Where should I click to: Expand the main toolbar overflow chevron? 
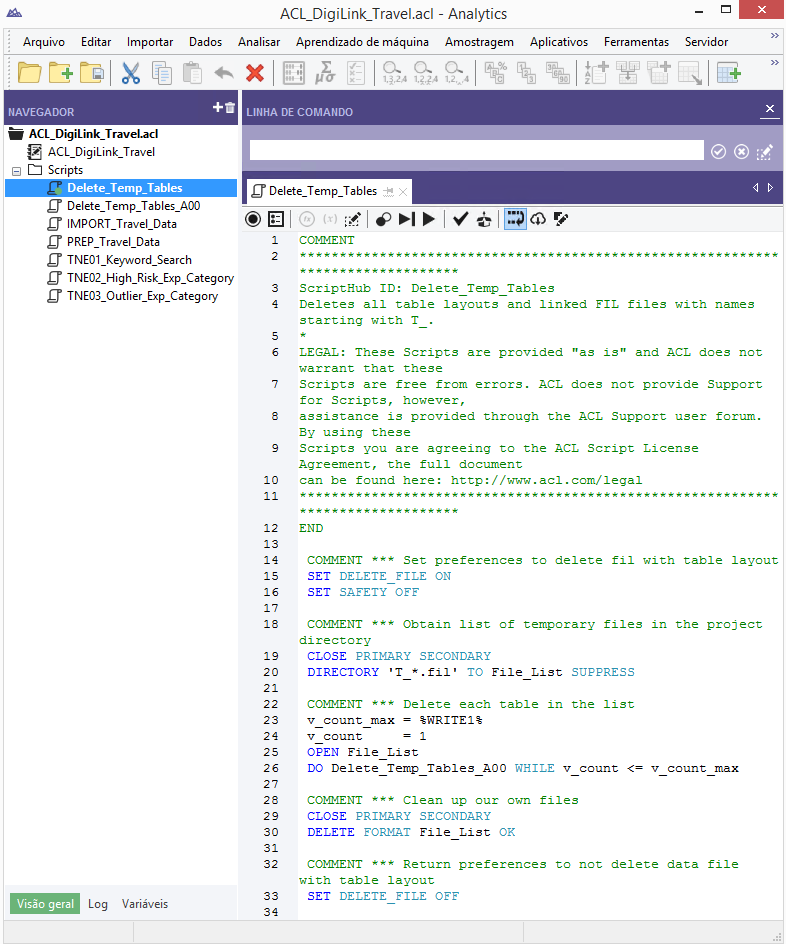[x=774, y=64]
